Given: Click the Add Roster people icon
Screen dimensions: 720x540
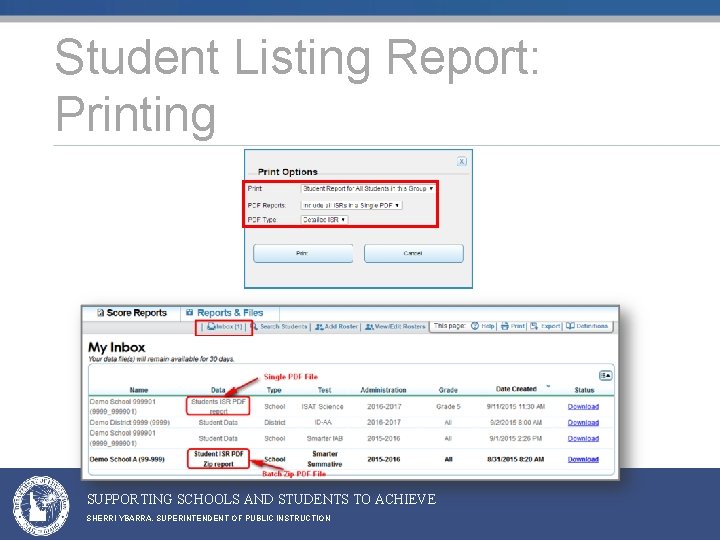Looking at the screenshot, I should click(x=319, y=327).
